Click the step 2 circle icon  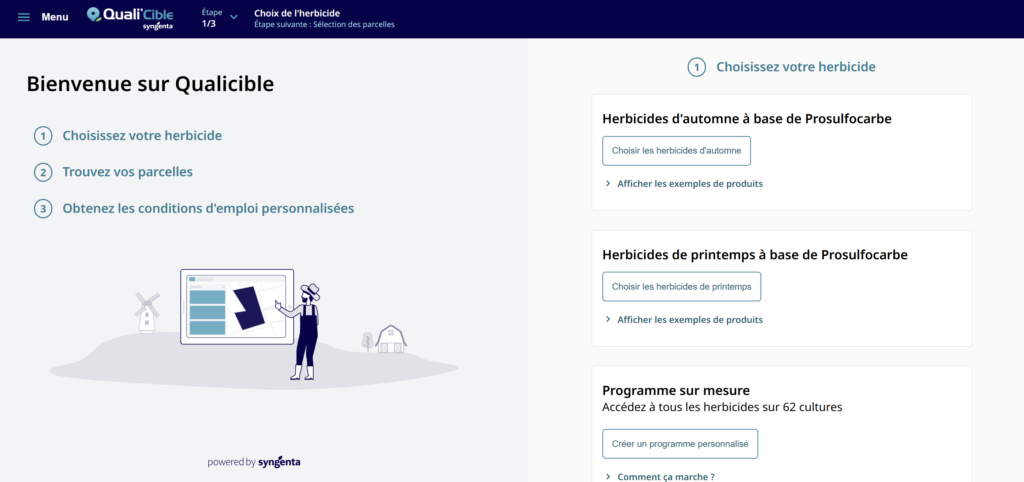tap(43, 173)
